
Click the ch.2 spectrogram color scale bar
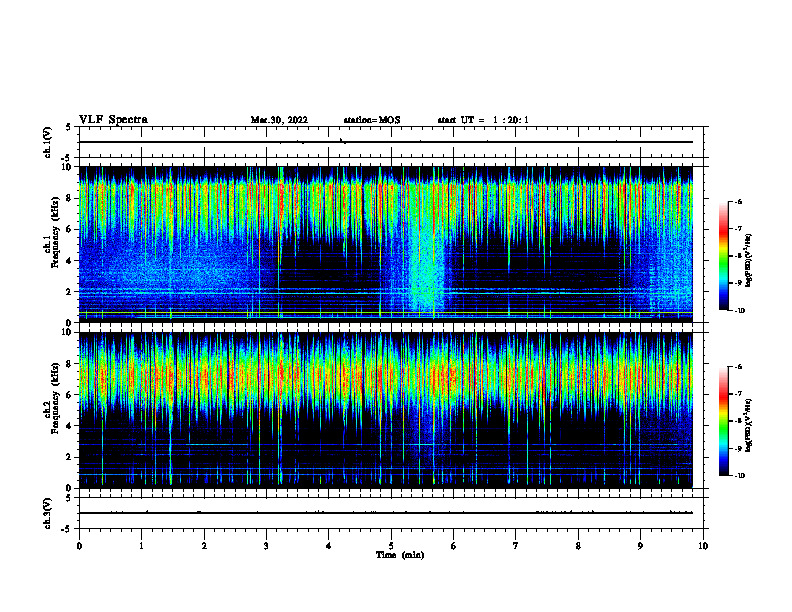tap(724, 421)
